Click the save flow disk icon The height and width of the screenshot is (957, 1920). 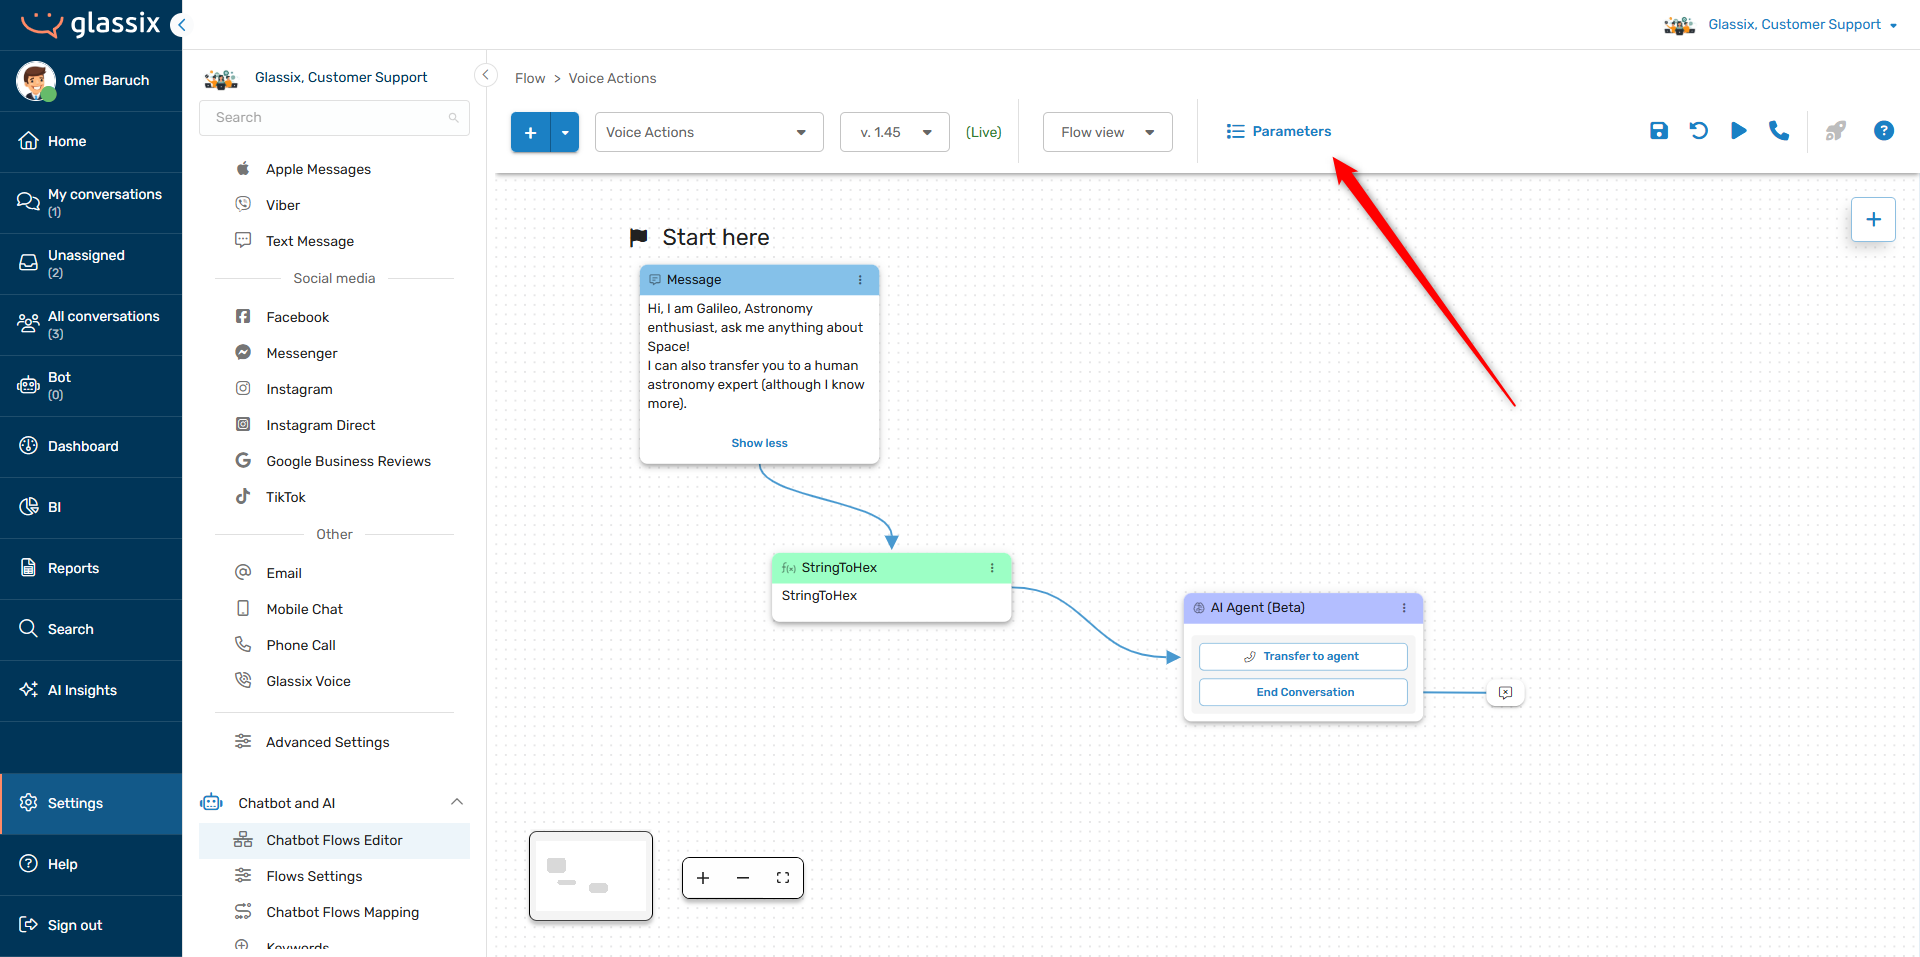click(x=1659, y=131)
